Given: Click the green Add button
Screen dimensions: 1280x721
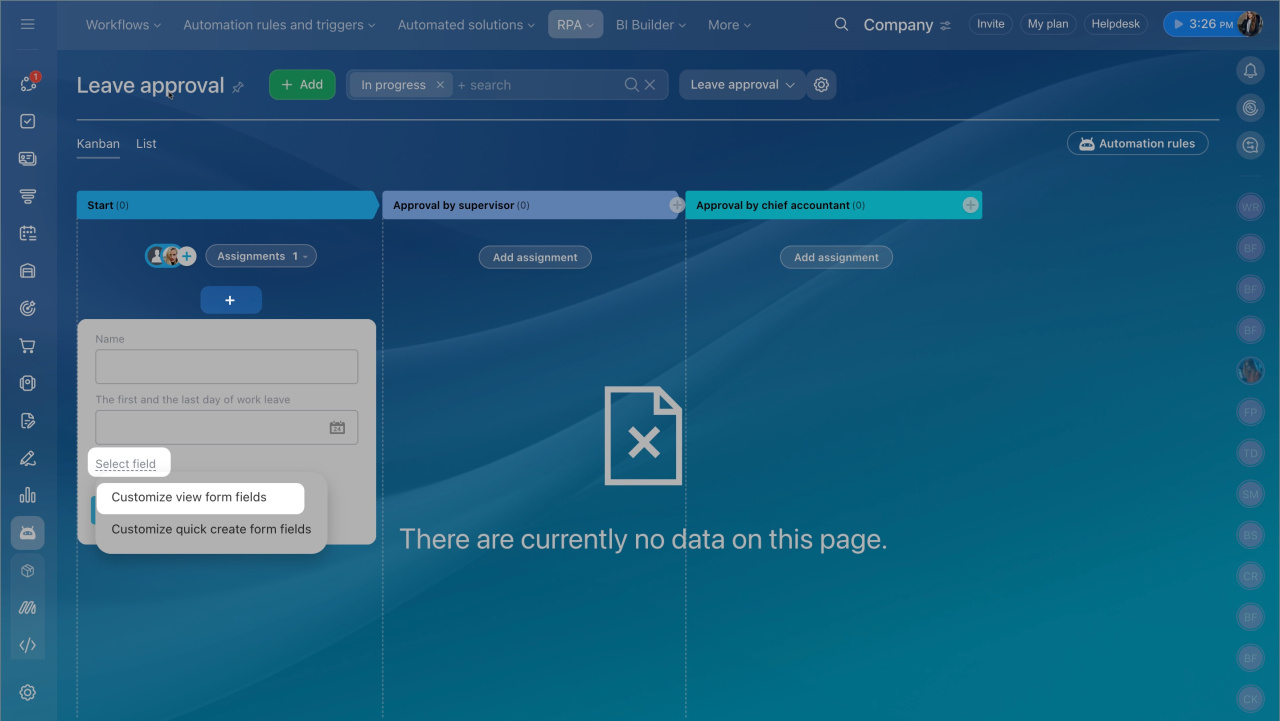Looking at the screenshot, I should click(302, 85).
